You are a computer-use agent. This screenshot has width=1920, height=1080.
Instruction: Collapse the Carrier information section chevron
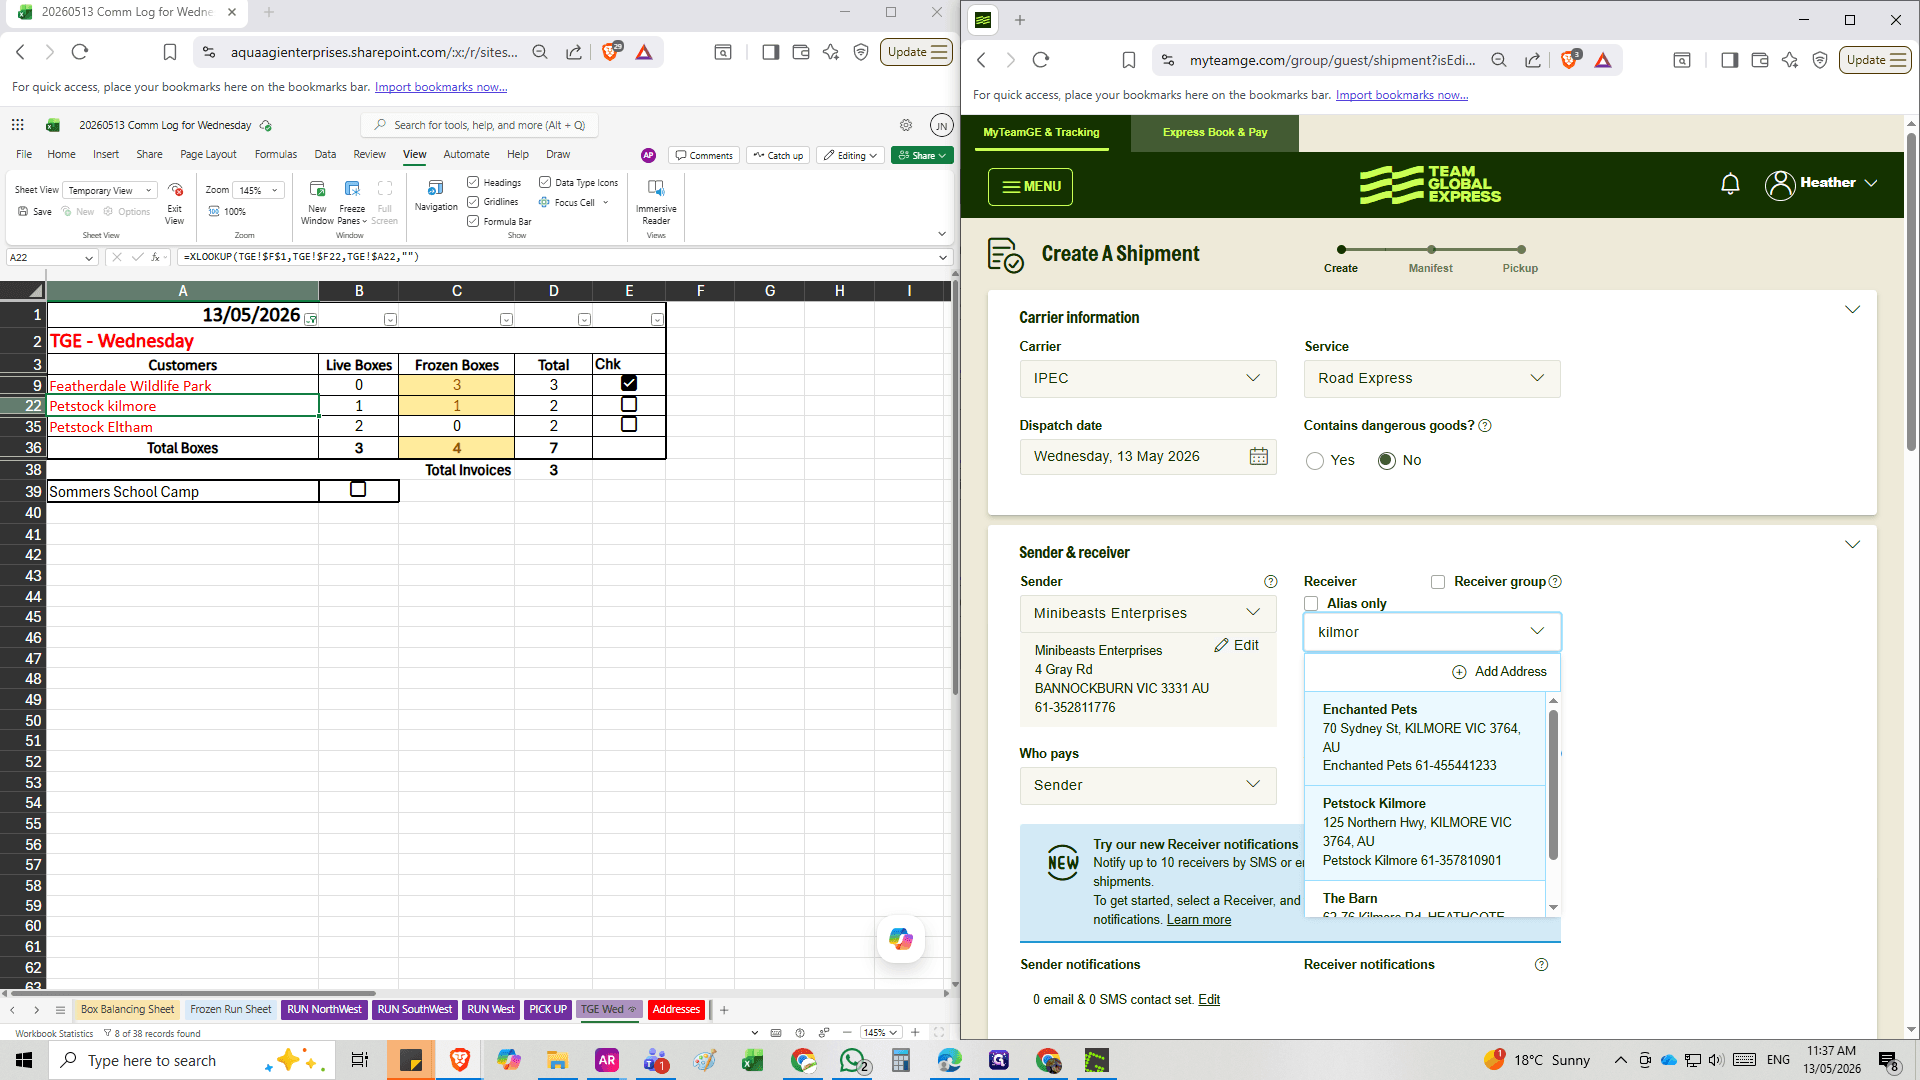(1852, 310)
